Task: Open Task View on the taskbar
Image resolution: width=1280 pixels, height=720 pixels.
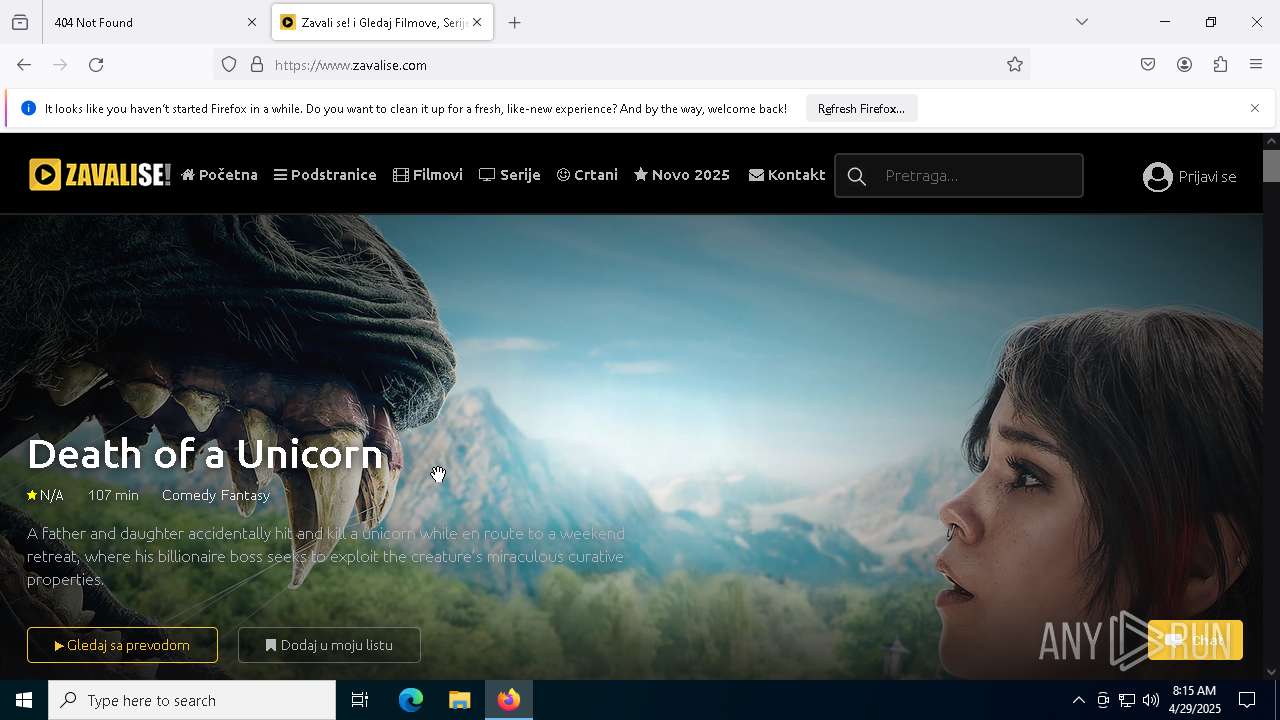Action: 360,700
